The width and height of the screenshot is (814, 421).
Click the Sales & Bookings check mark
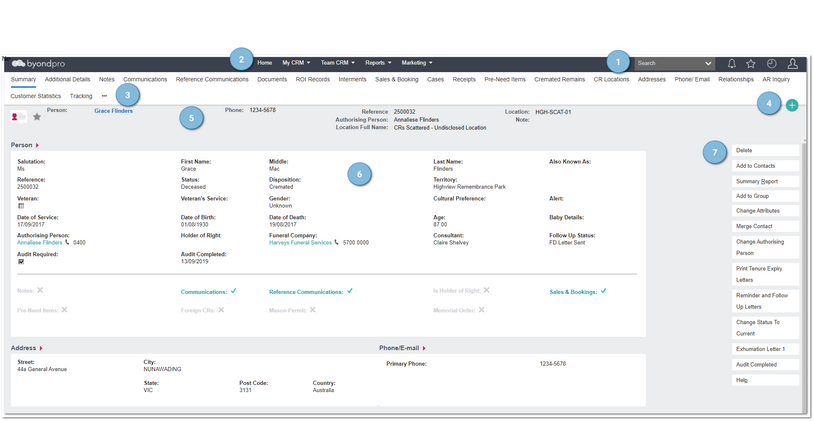click(x=603, y=291)
